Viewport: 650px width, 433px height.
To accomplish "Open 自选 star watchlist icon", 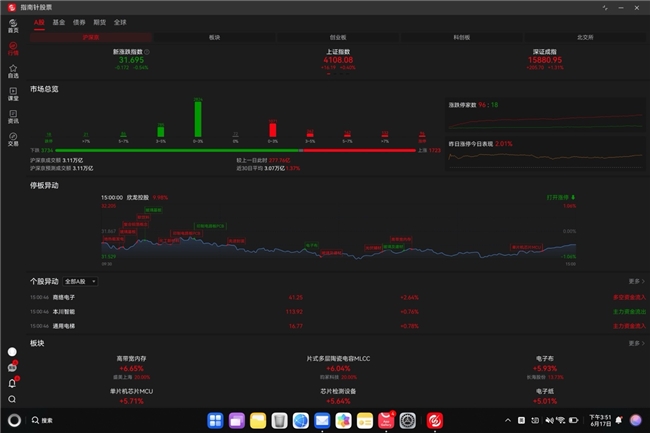I will [x=13, y=71].
